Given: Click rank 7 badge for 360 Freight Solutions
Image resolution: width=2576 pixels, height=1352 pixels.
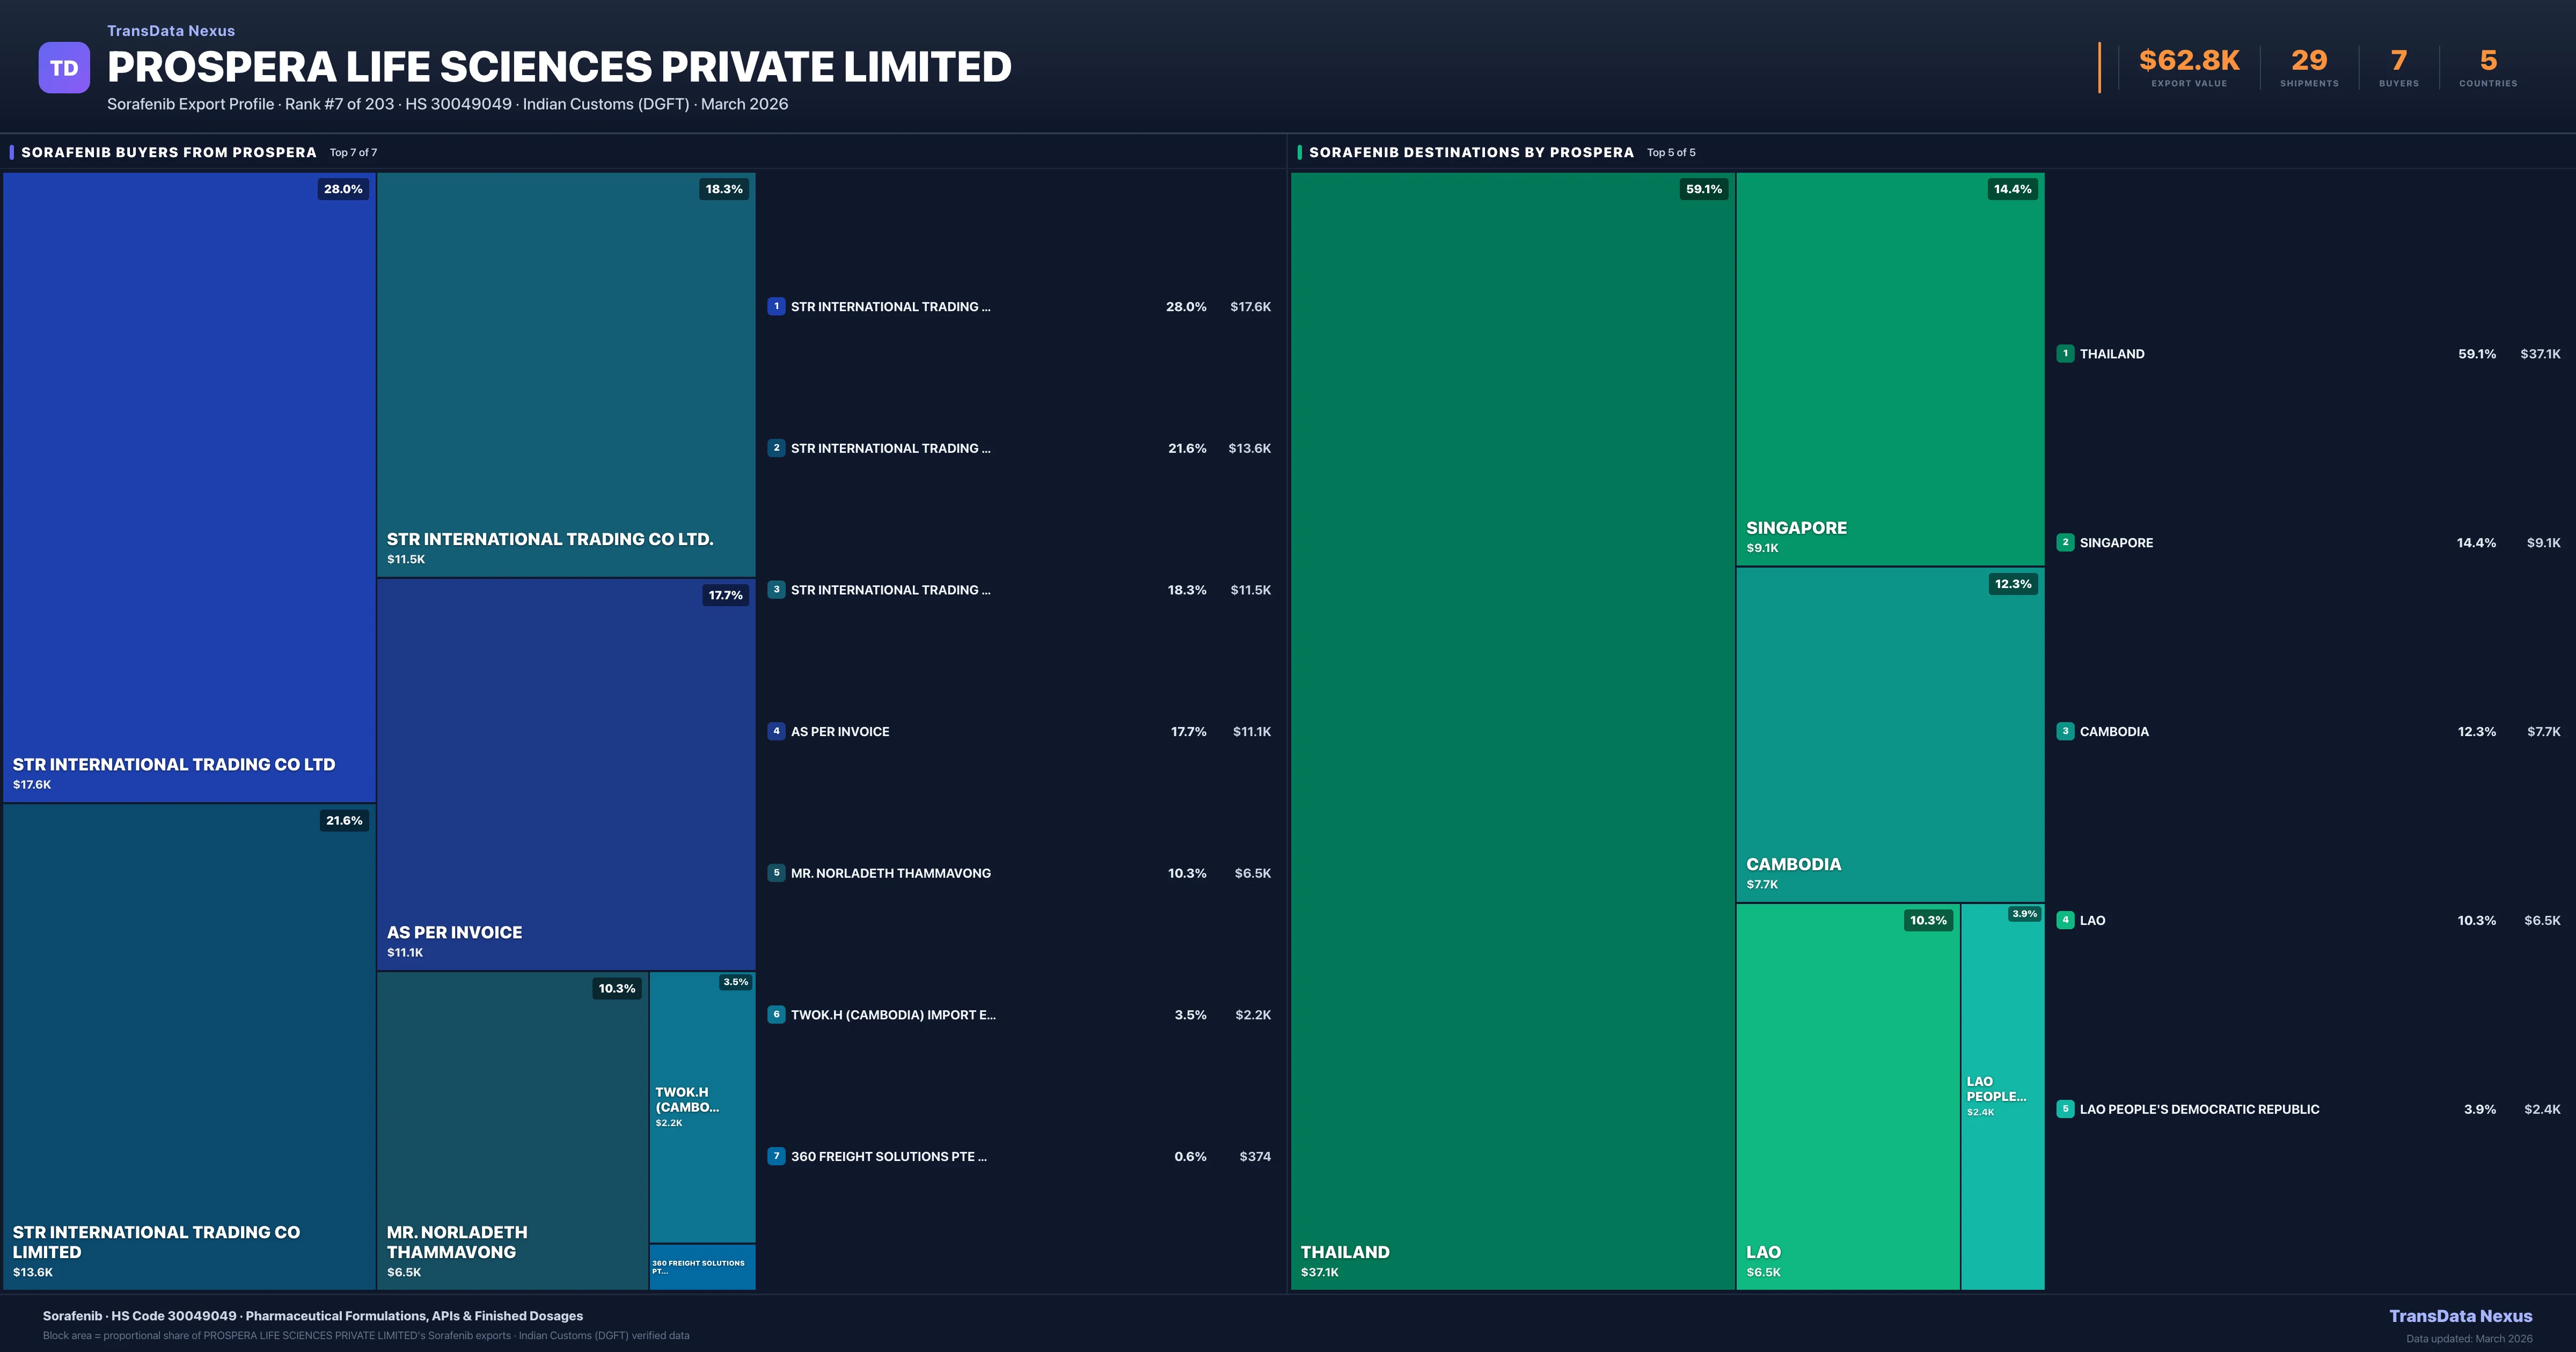Looking at the screenshot, I should [776, 1156].
